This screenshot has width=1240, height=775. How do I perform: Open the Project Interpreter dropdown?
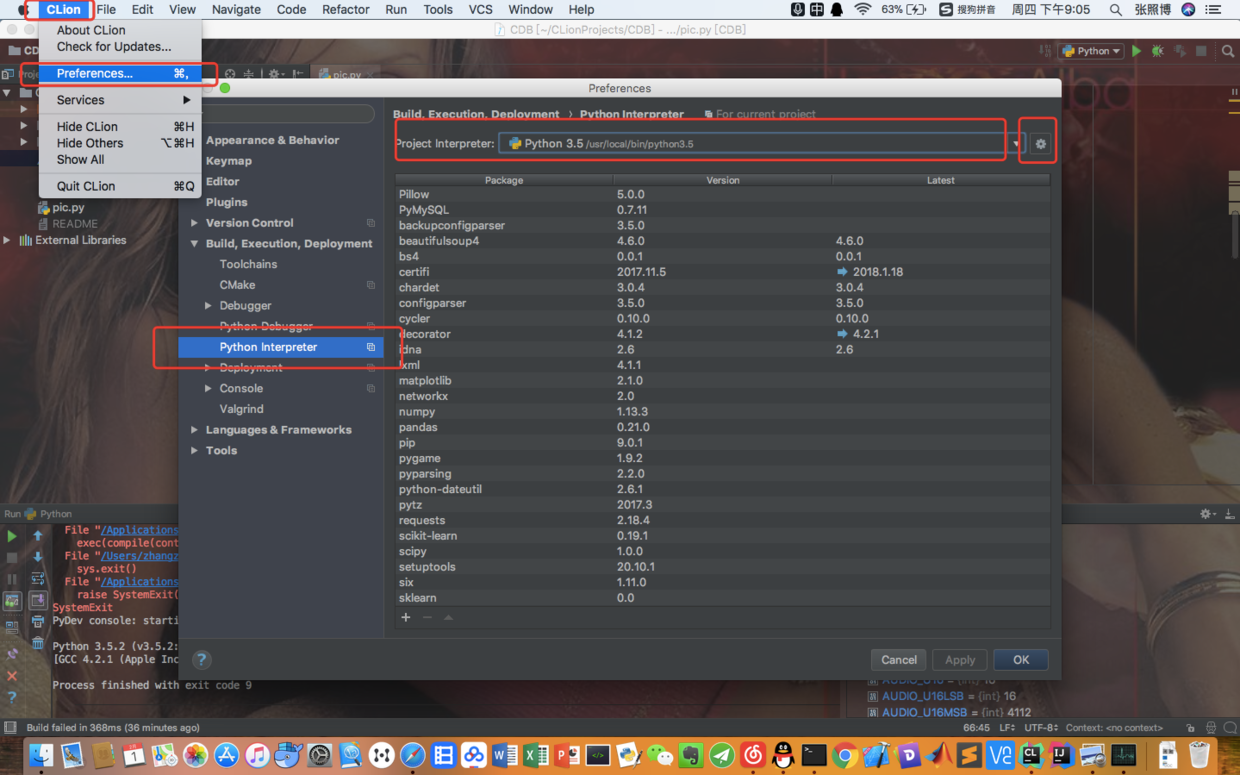(761, 144)
